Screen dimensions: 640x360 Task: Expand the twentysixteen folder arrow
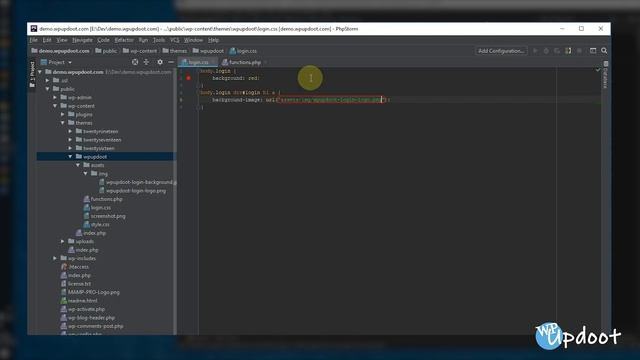(x=70, y=148)
